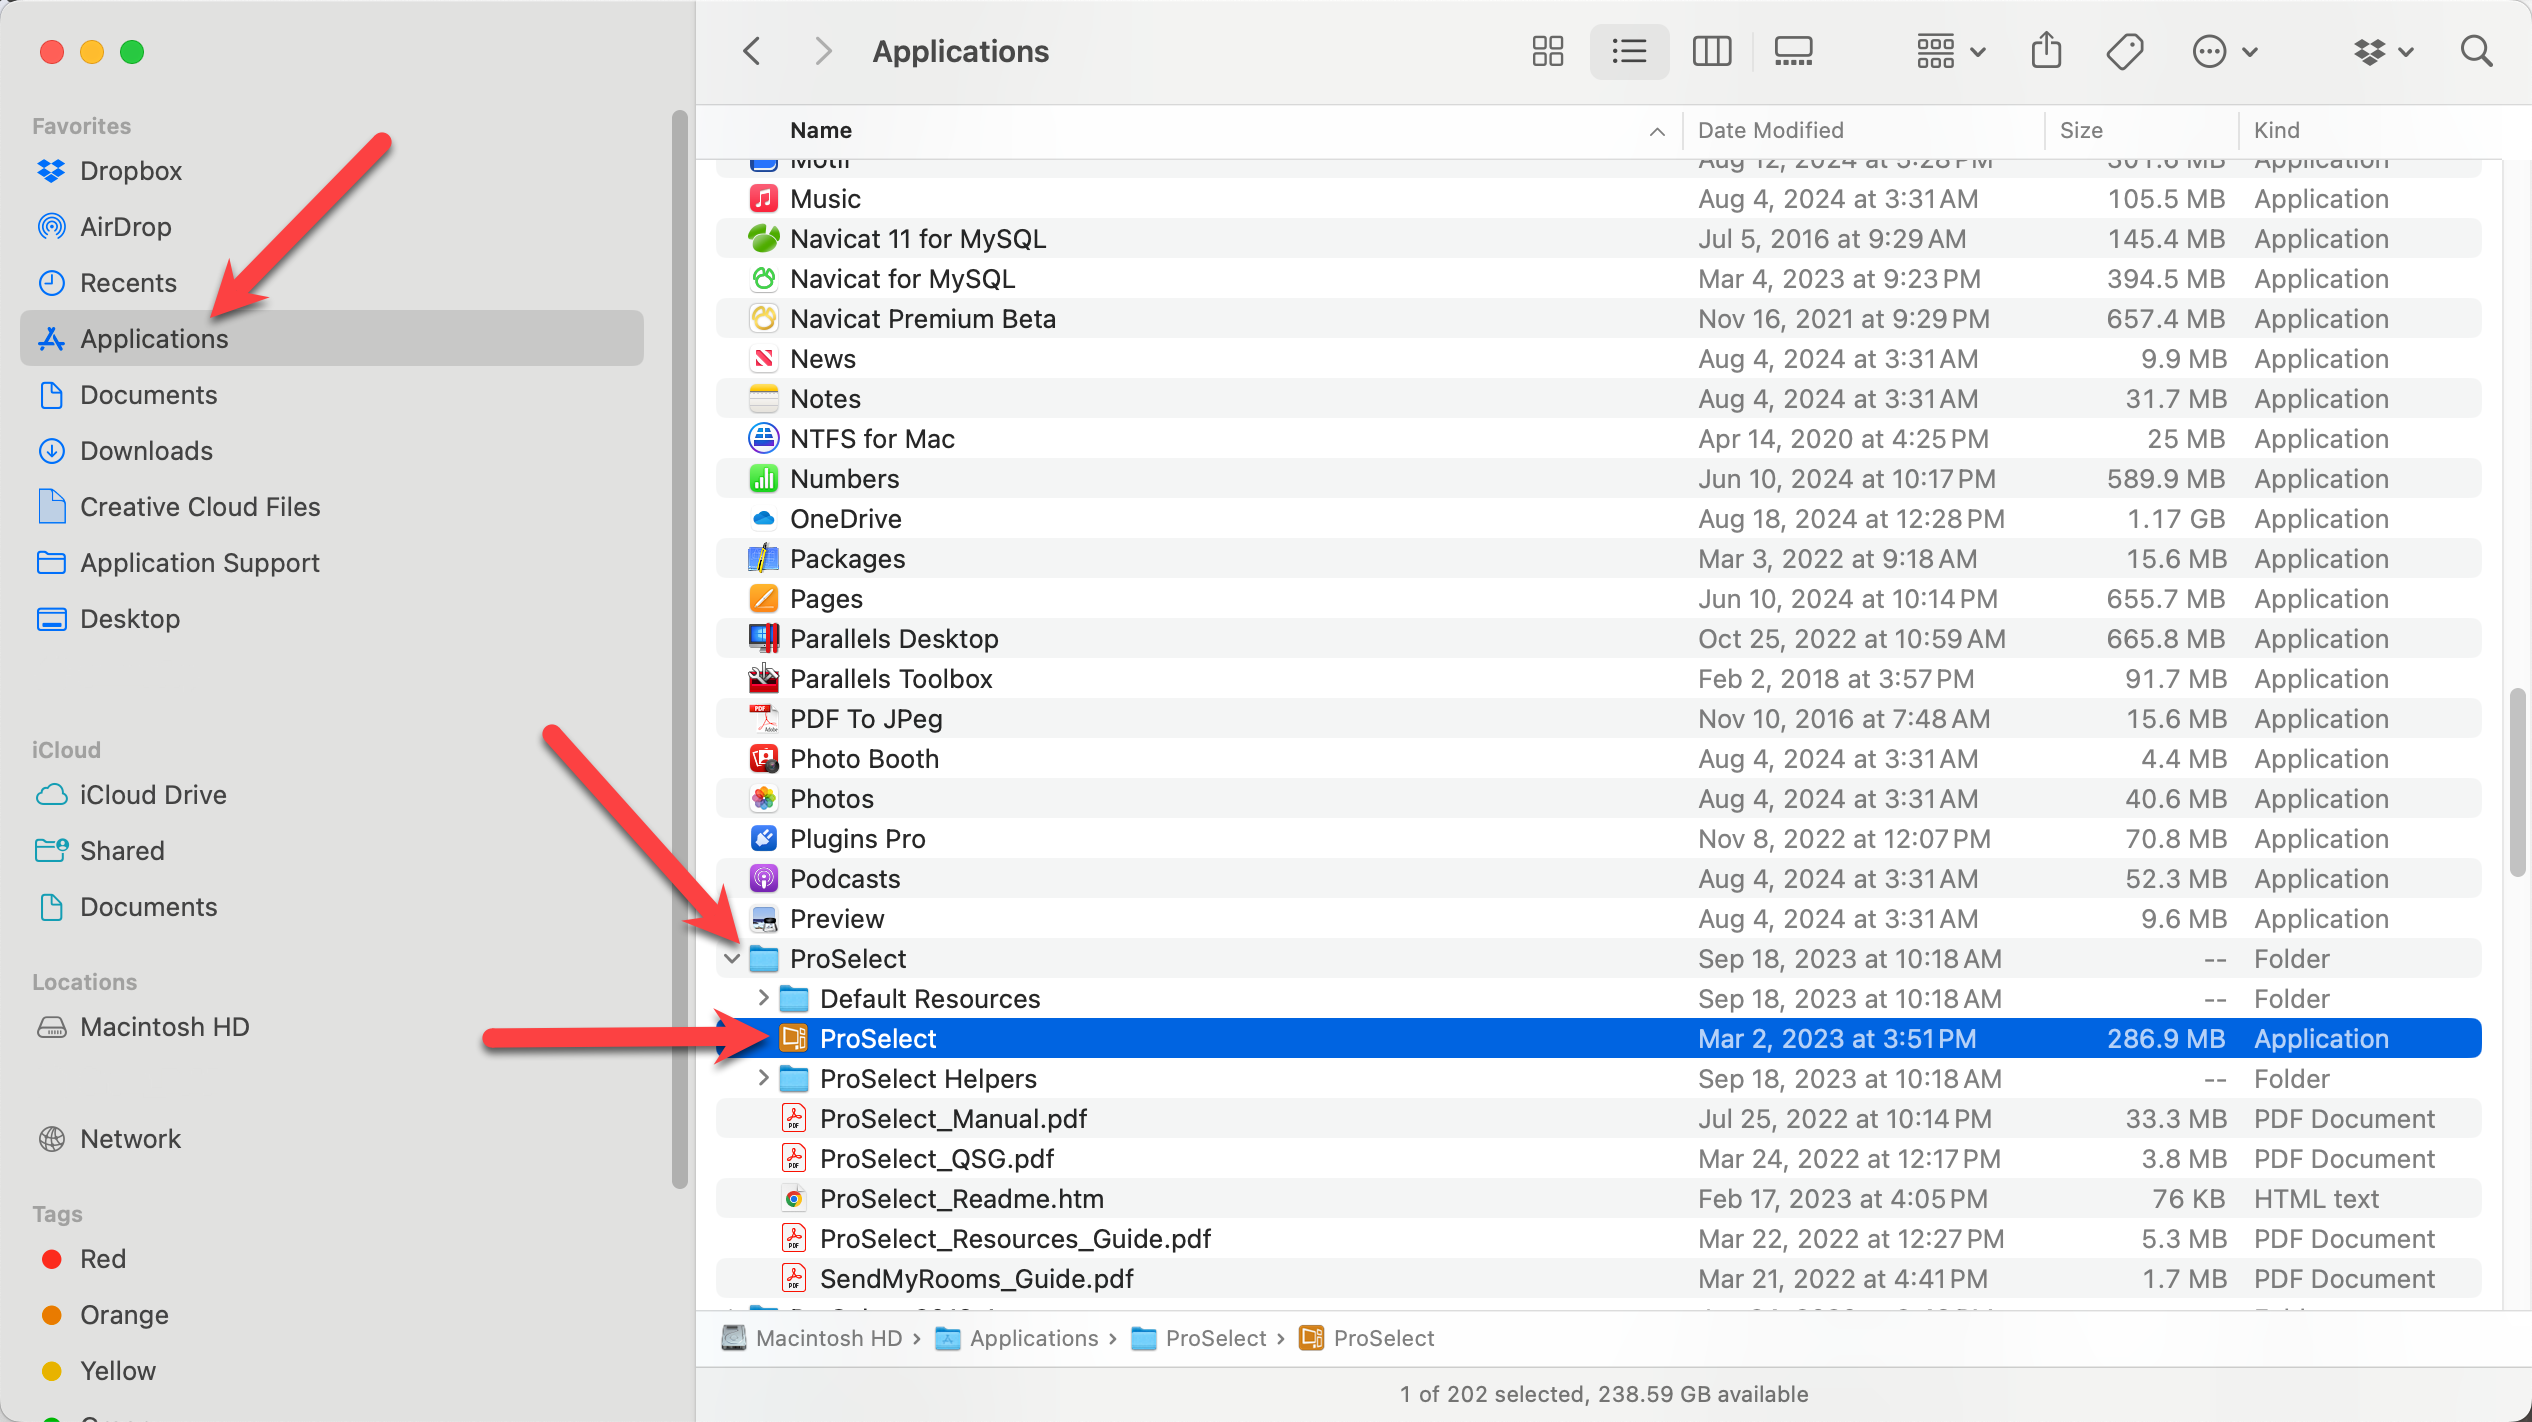This screenshot has width=2532, height=1422.
Task: Go back with the left chevron
Action: [753, 51]
